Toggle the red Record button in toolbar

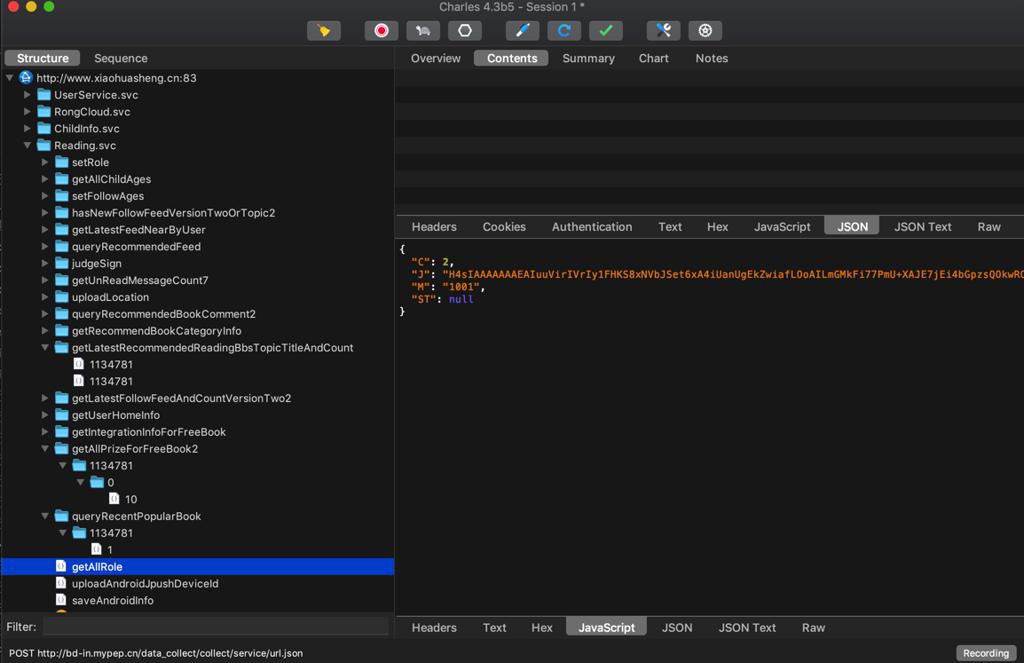381,31
